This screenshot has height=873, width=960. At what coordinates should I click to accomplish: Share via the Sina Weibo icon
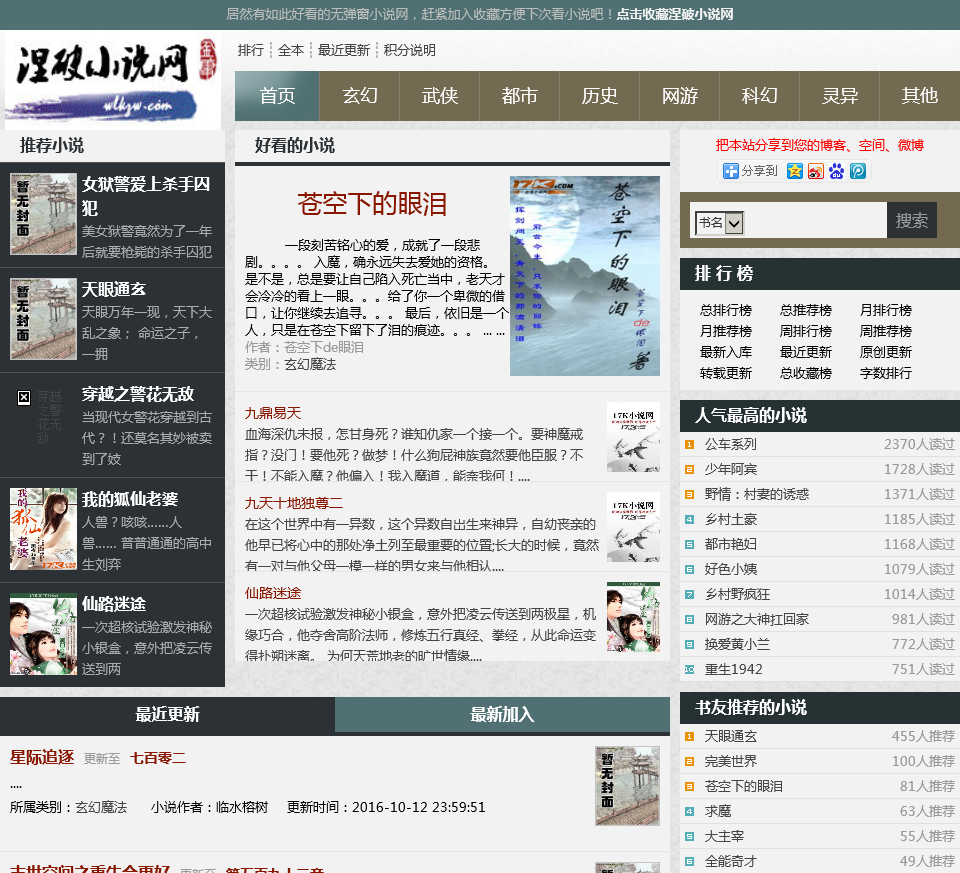tap(816, 171)
